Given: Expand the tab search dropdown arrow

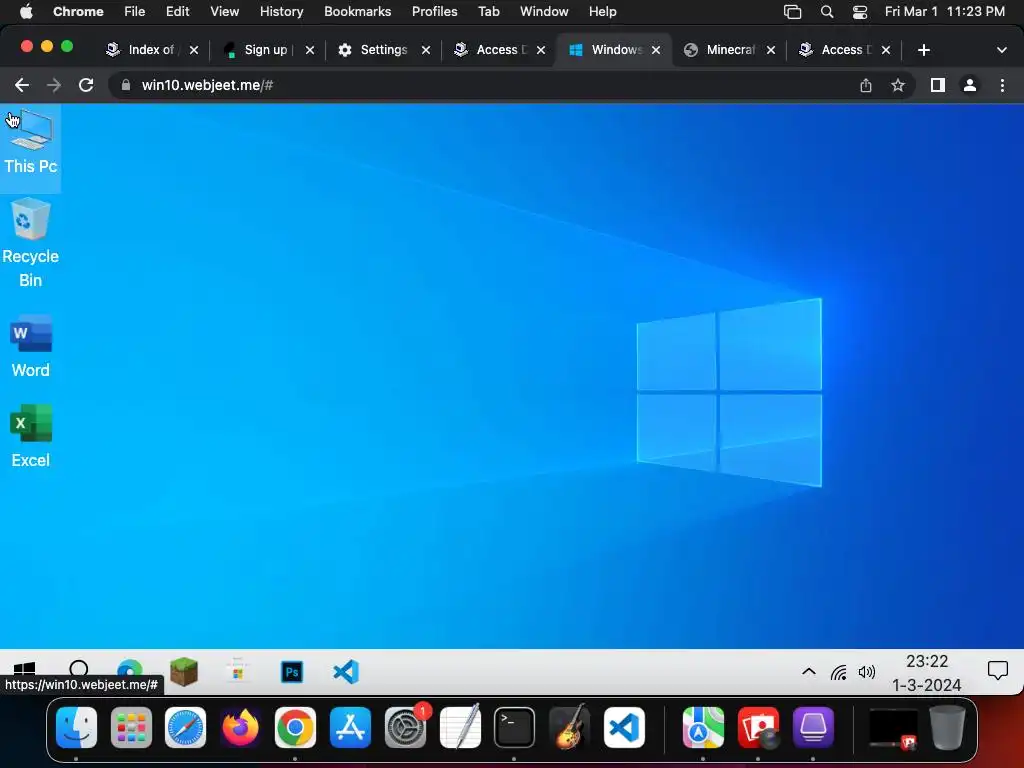Looking at the screenshot, I should coord(1001,50).
